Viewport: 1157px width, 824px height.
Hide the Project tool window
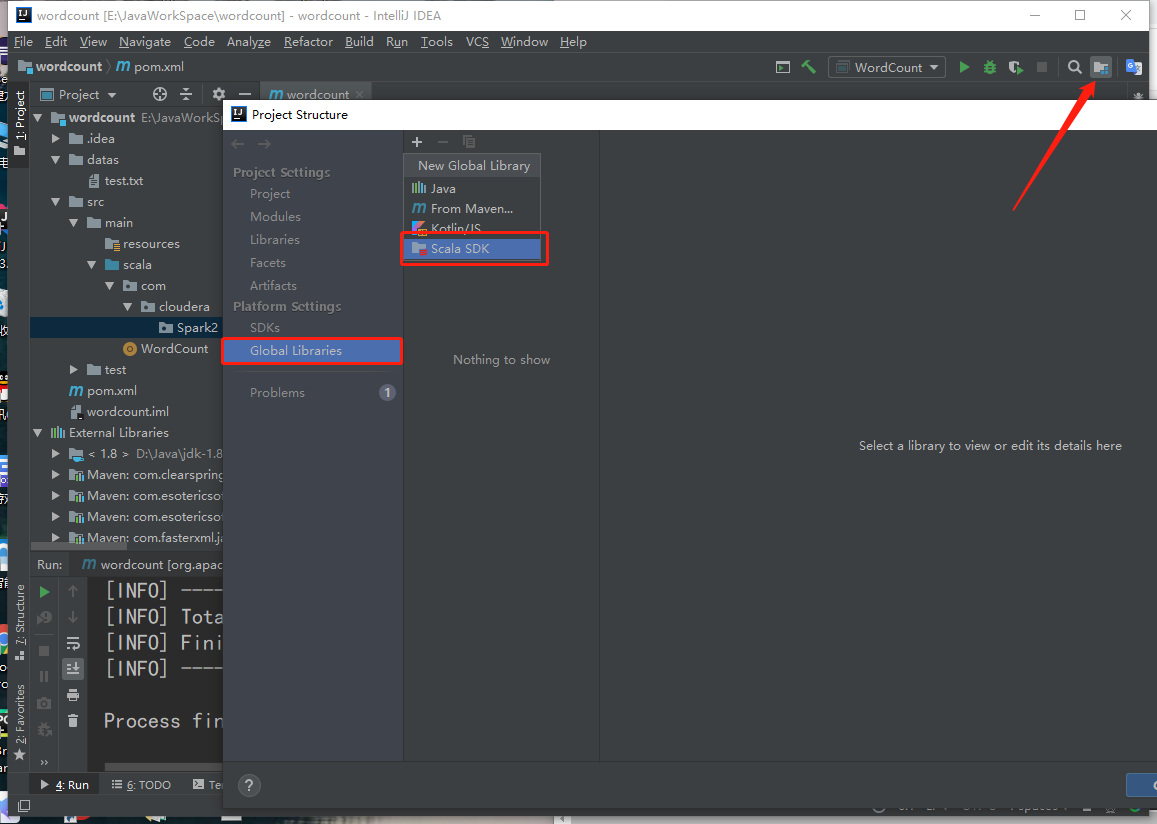coord(245,94)
